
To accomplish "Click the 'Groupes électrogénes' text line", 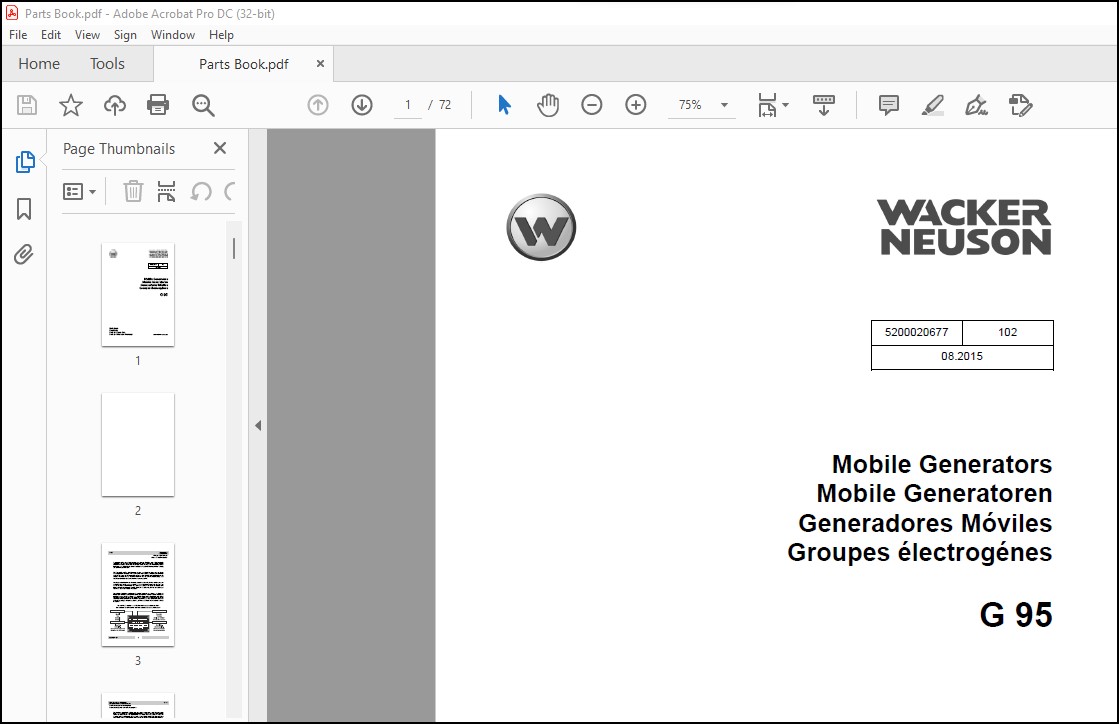I will [x=919, y=553].
